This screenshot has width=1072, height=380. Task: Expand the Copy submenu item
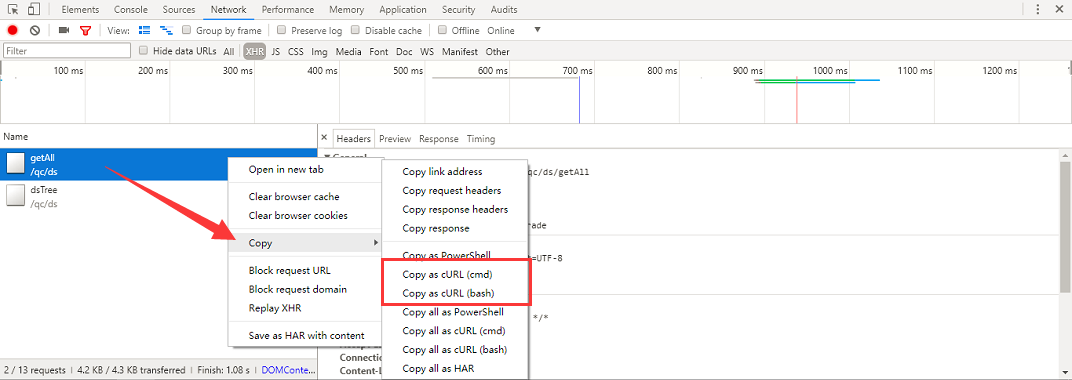click(304, 243)
